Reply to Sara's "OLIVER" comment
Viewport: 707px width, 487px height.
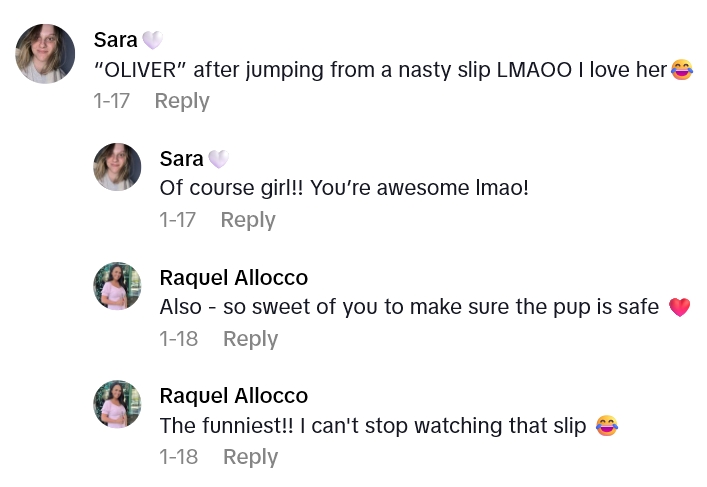pos(182,101)
